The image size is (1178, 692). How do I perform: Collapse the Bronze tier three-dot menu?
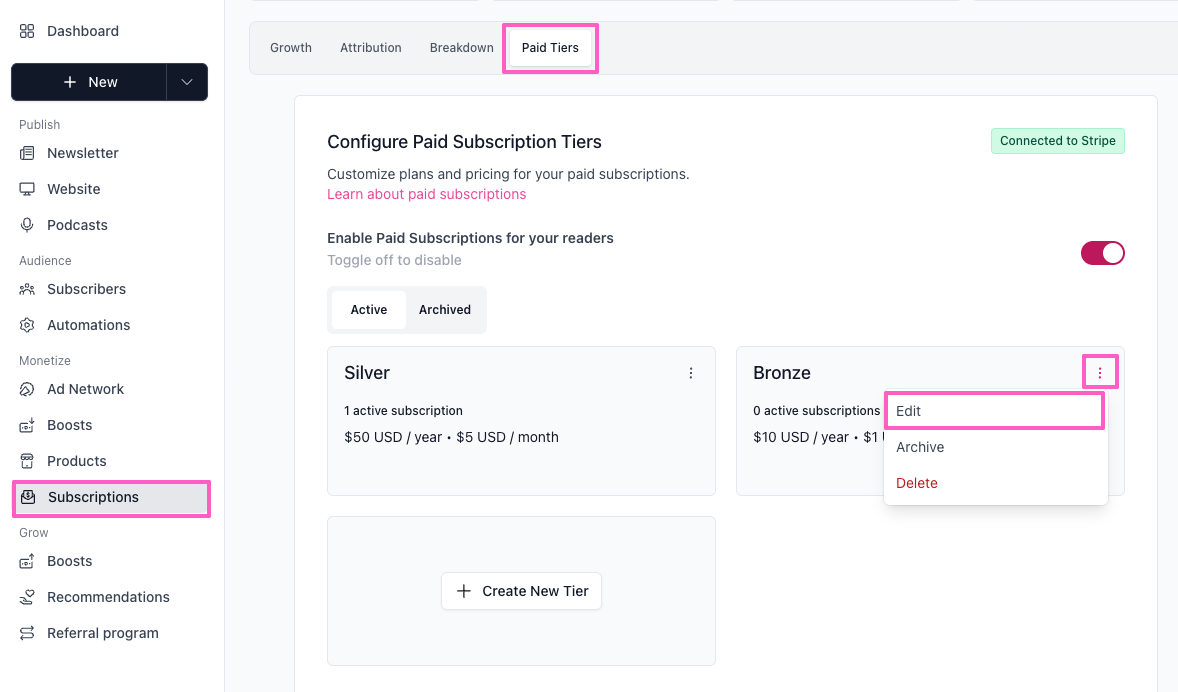click(x=1100, y=373)
